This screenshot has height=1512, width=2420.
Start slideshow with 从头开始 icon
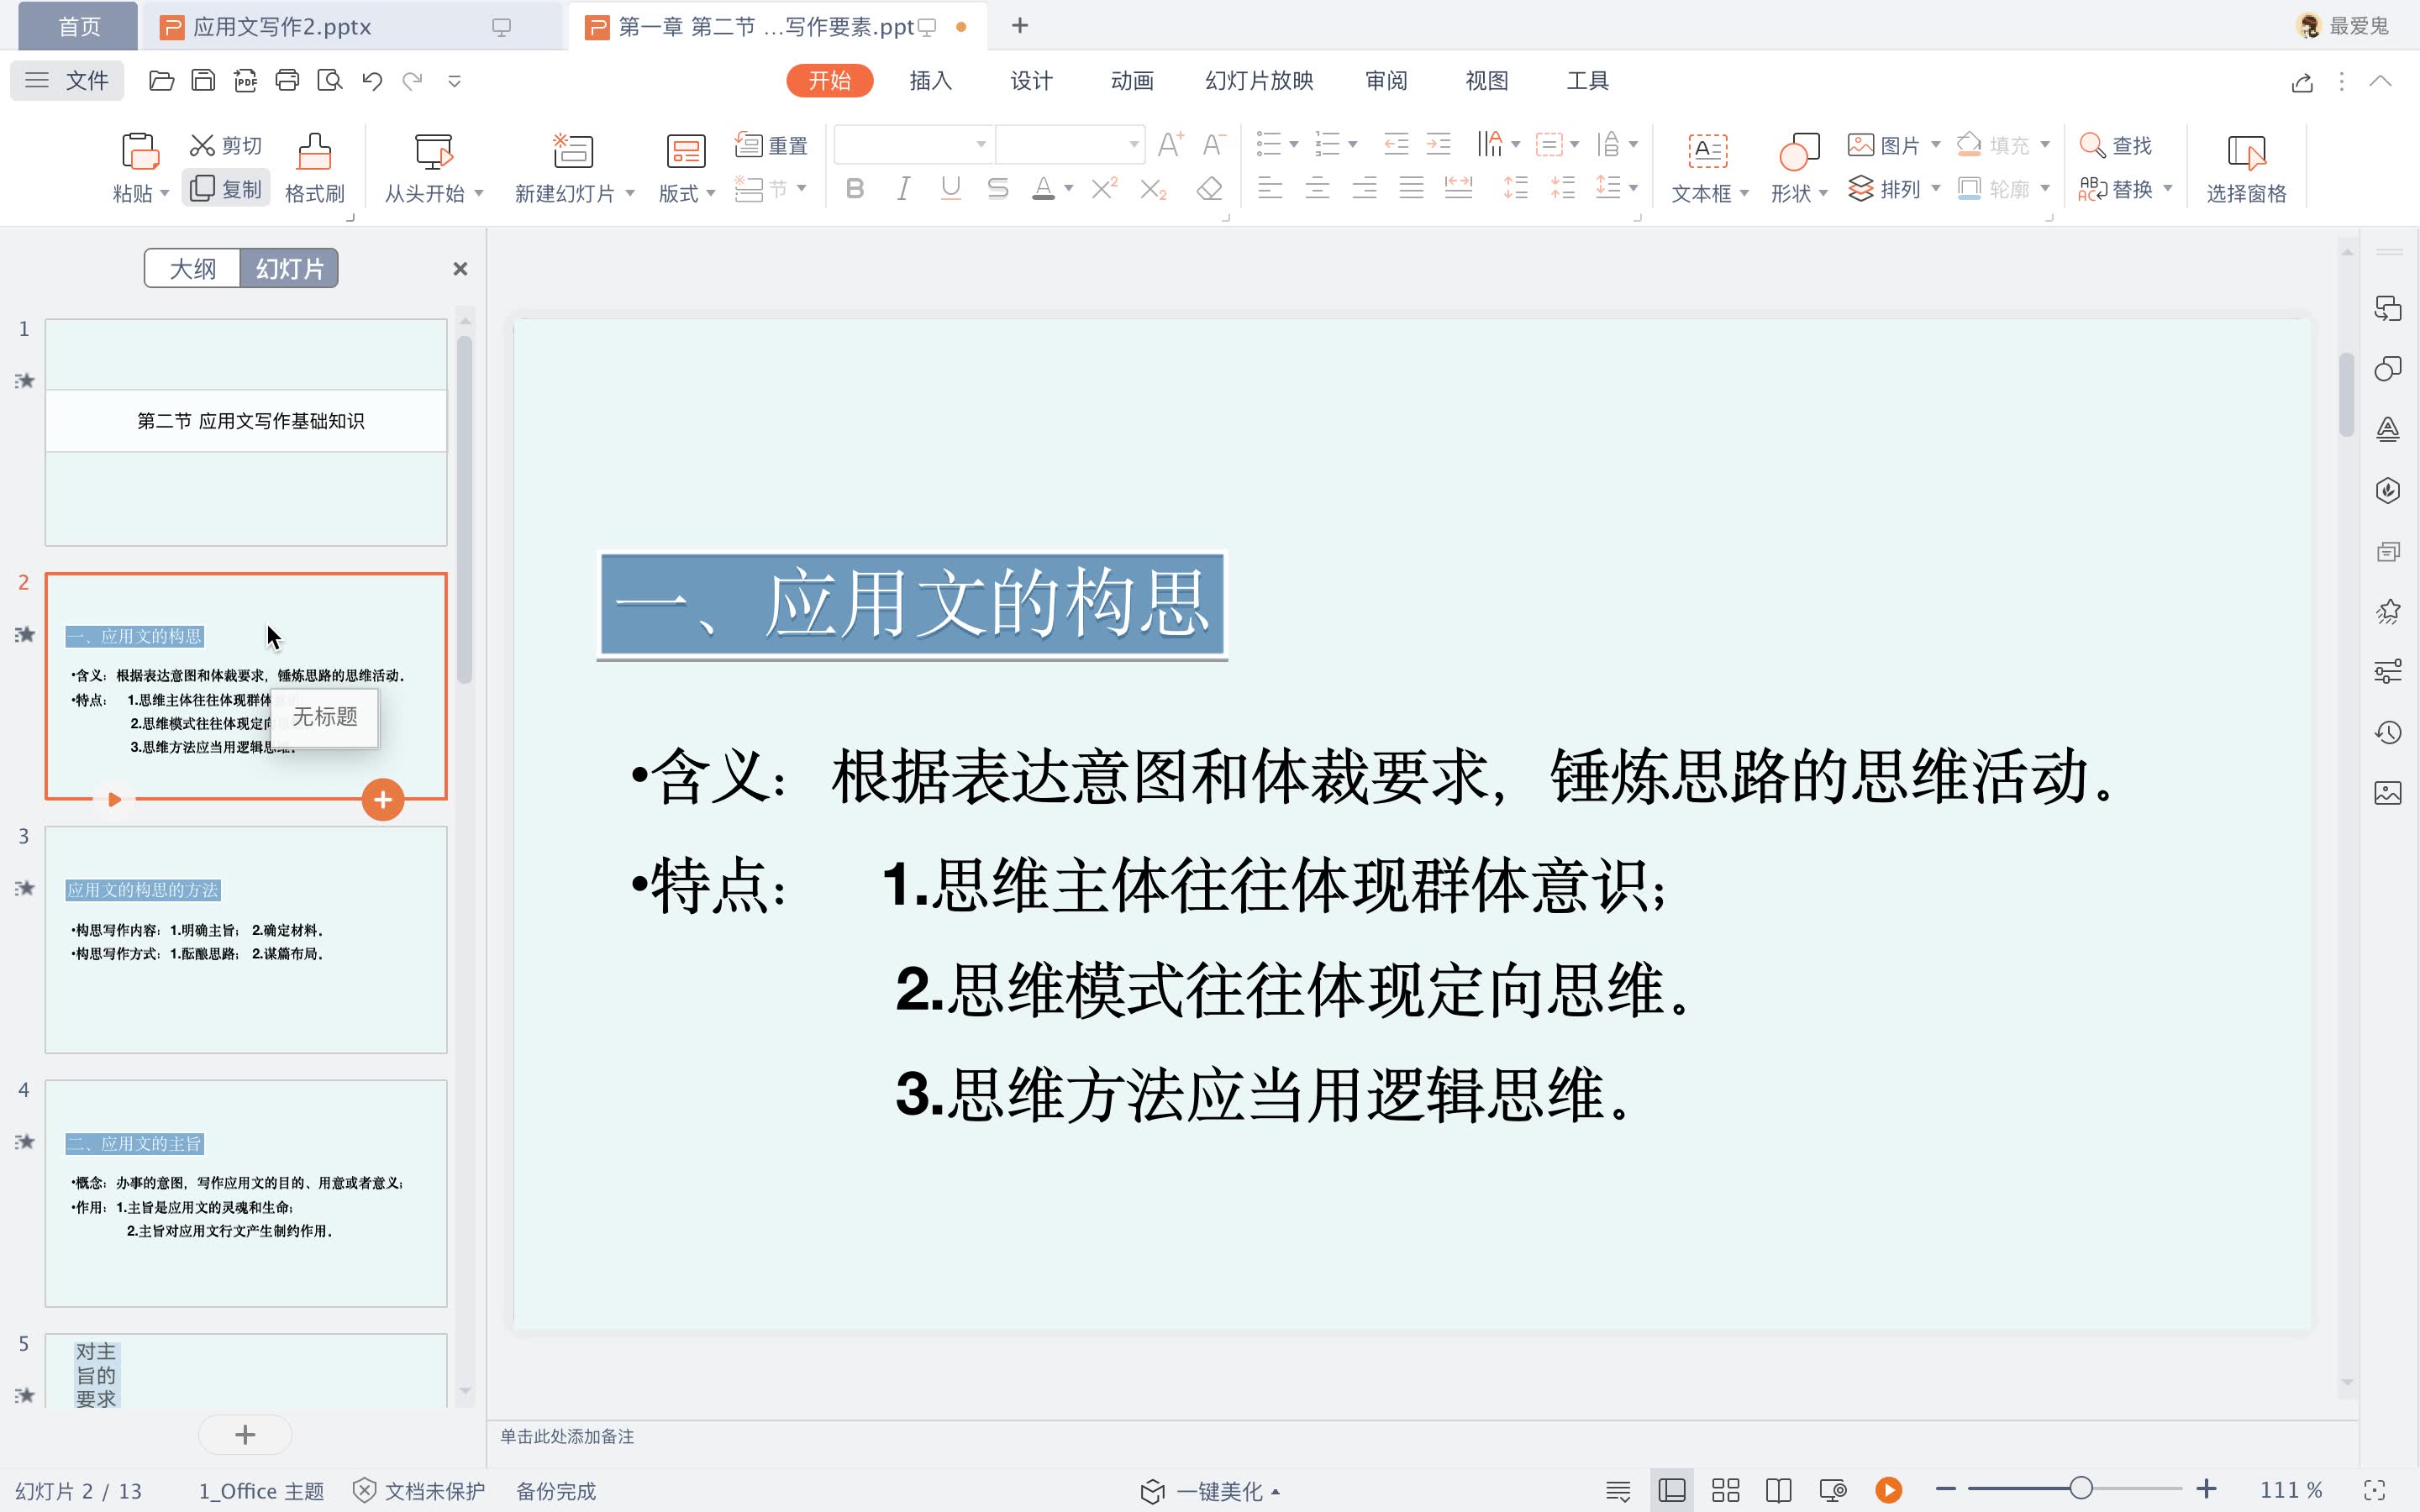434,151
